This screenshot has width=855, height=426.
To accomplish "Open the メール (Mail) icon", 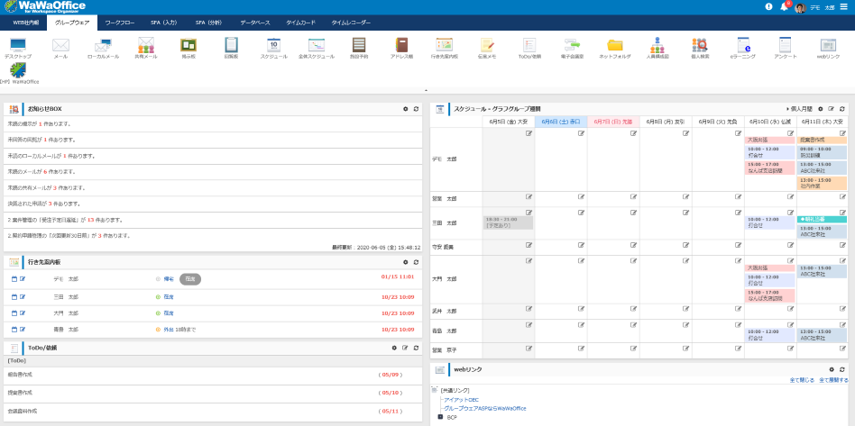I will (60, 47).
